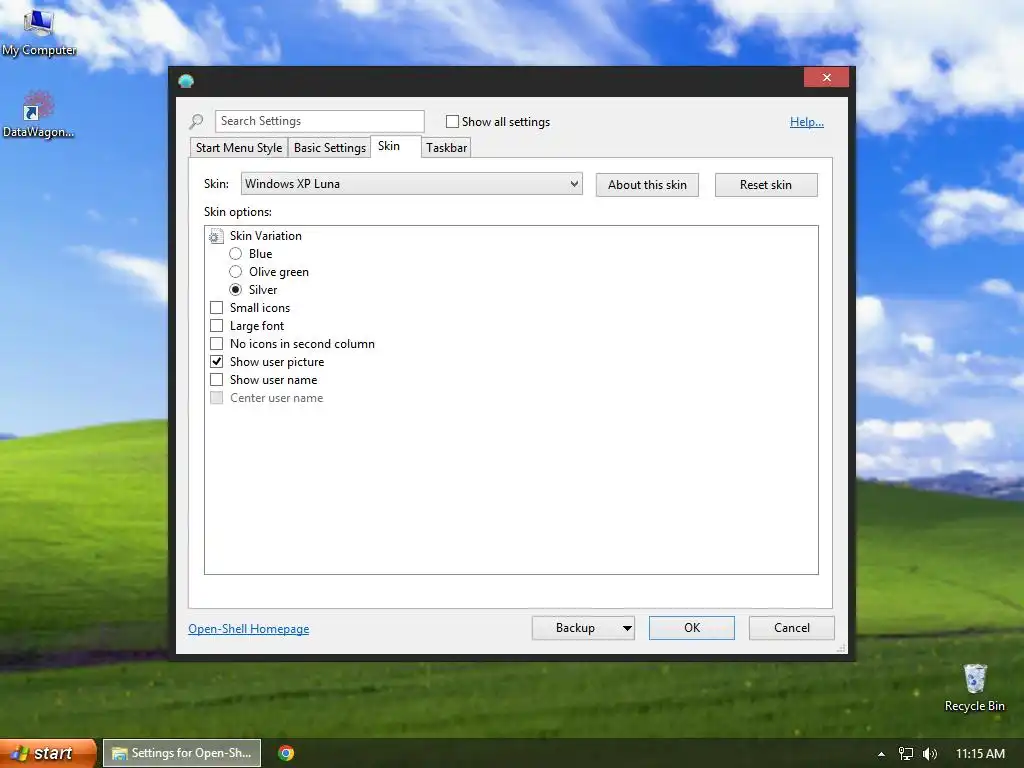The height and width of the screenshot is (768, 1024).
Task: Close the settings dialog window
Action: pos(827,78)
